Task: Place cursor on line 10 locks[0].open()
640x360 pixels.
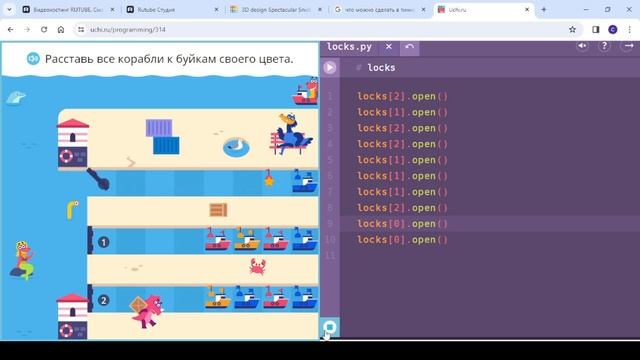Action: [x=402, y=240]
